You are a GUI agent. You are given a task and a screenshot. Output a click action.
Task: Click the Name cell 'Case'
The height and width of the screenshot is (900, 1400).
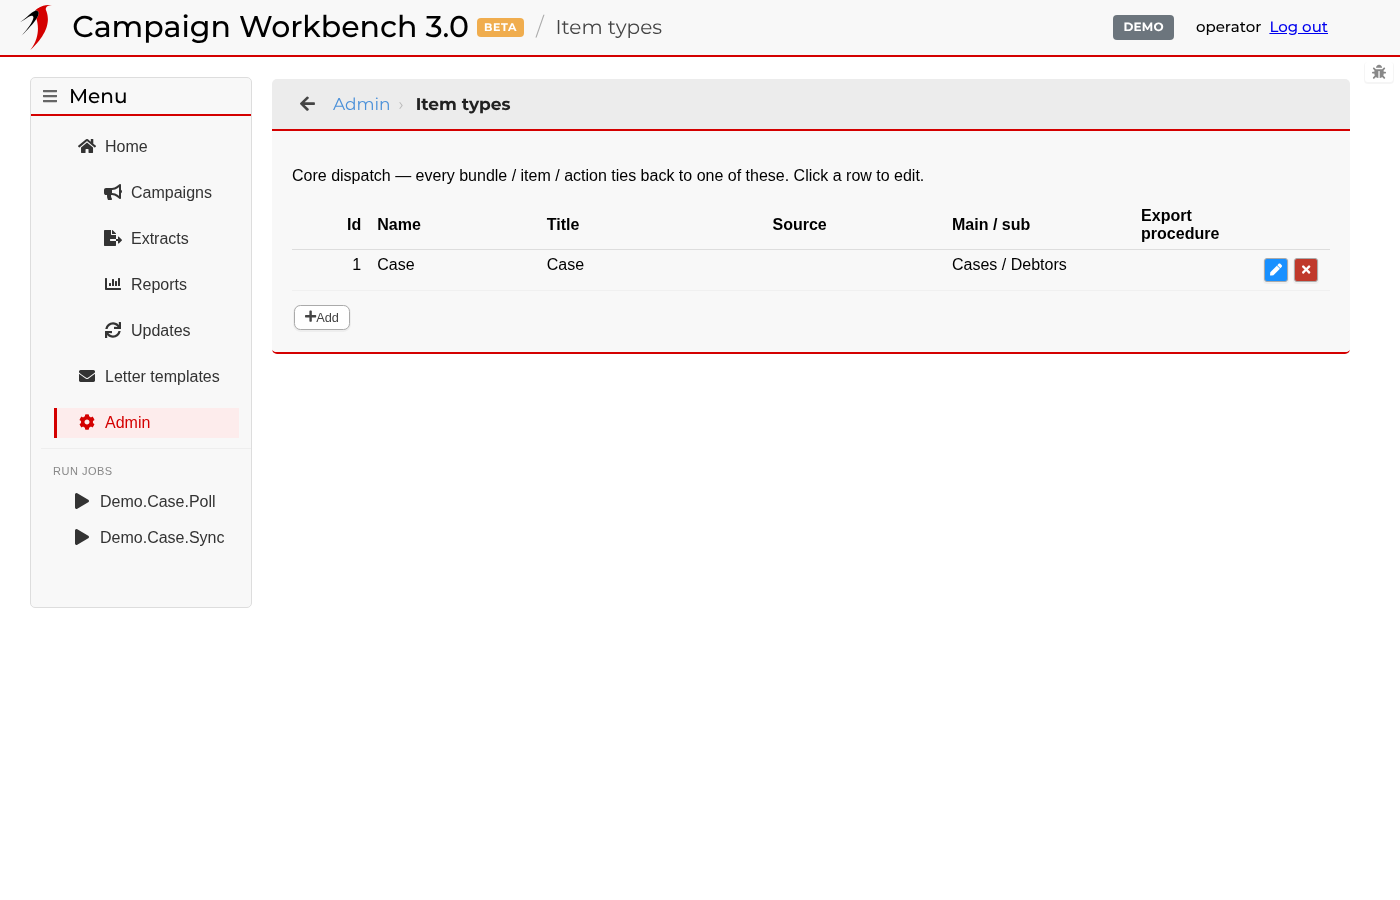click(x=396, y=264)
